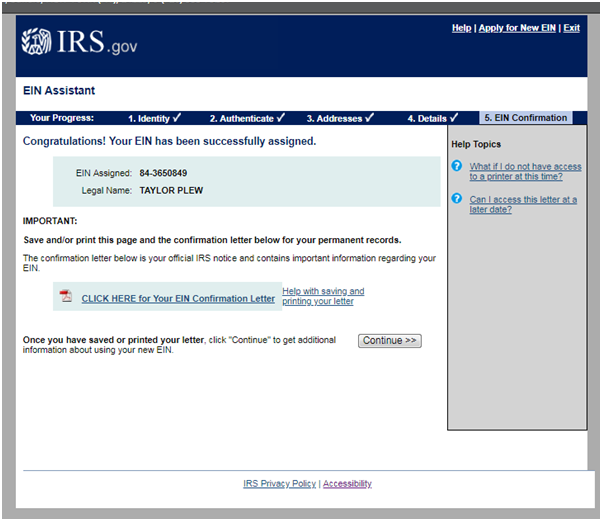Click question mark icon beside later date topic
The width and height of the screenshot is (602, 521).
[x=457, y=199]
